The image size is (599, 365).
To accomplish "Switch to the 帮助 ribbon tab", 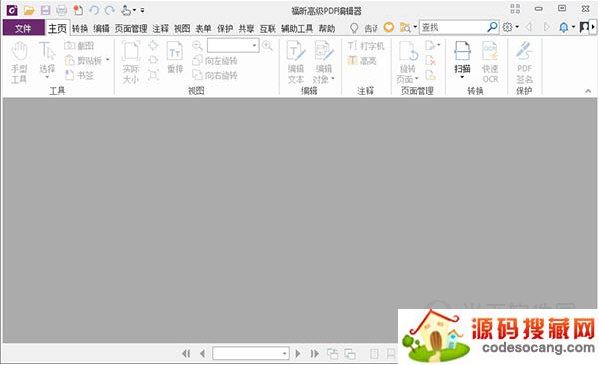I will pyautogui.click(x=327, y=28).
